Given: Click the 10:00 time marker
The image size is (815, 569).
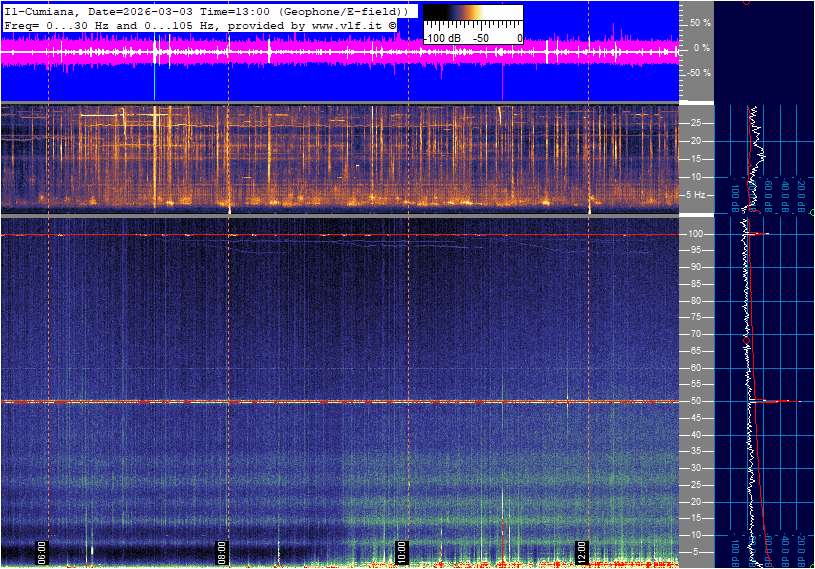Looking at the screenshot, I should point(402,551).
